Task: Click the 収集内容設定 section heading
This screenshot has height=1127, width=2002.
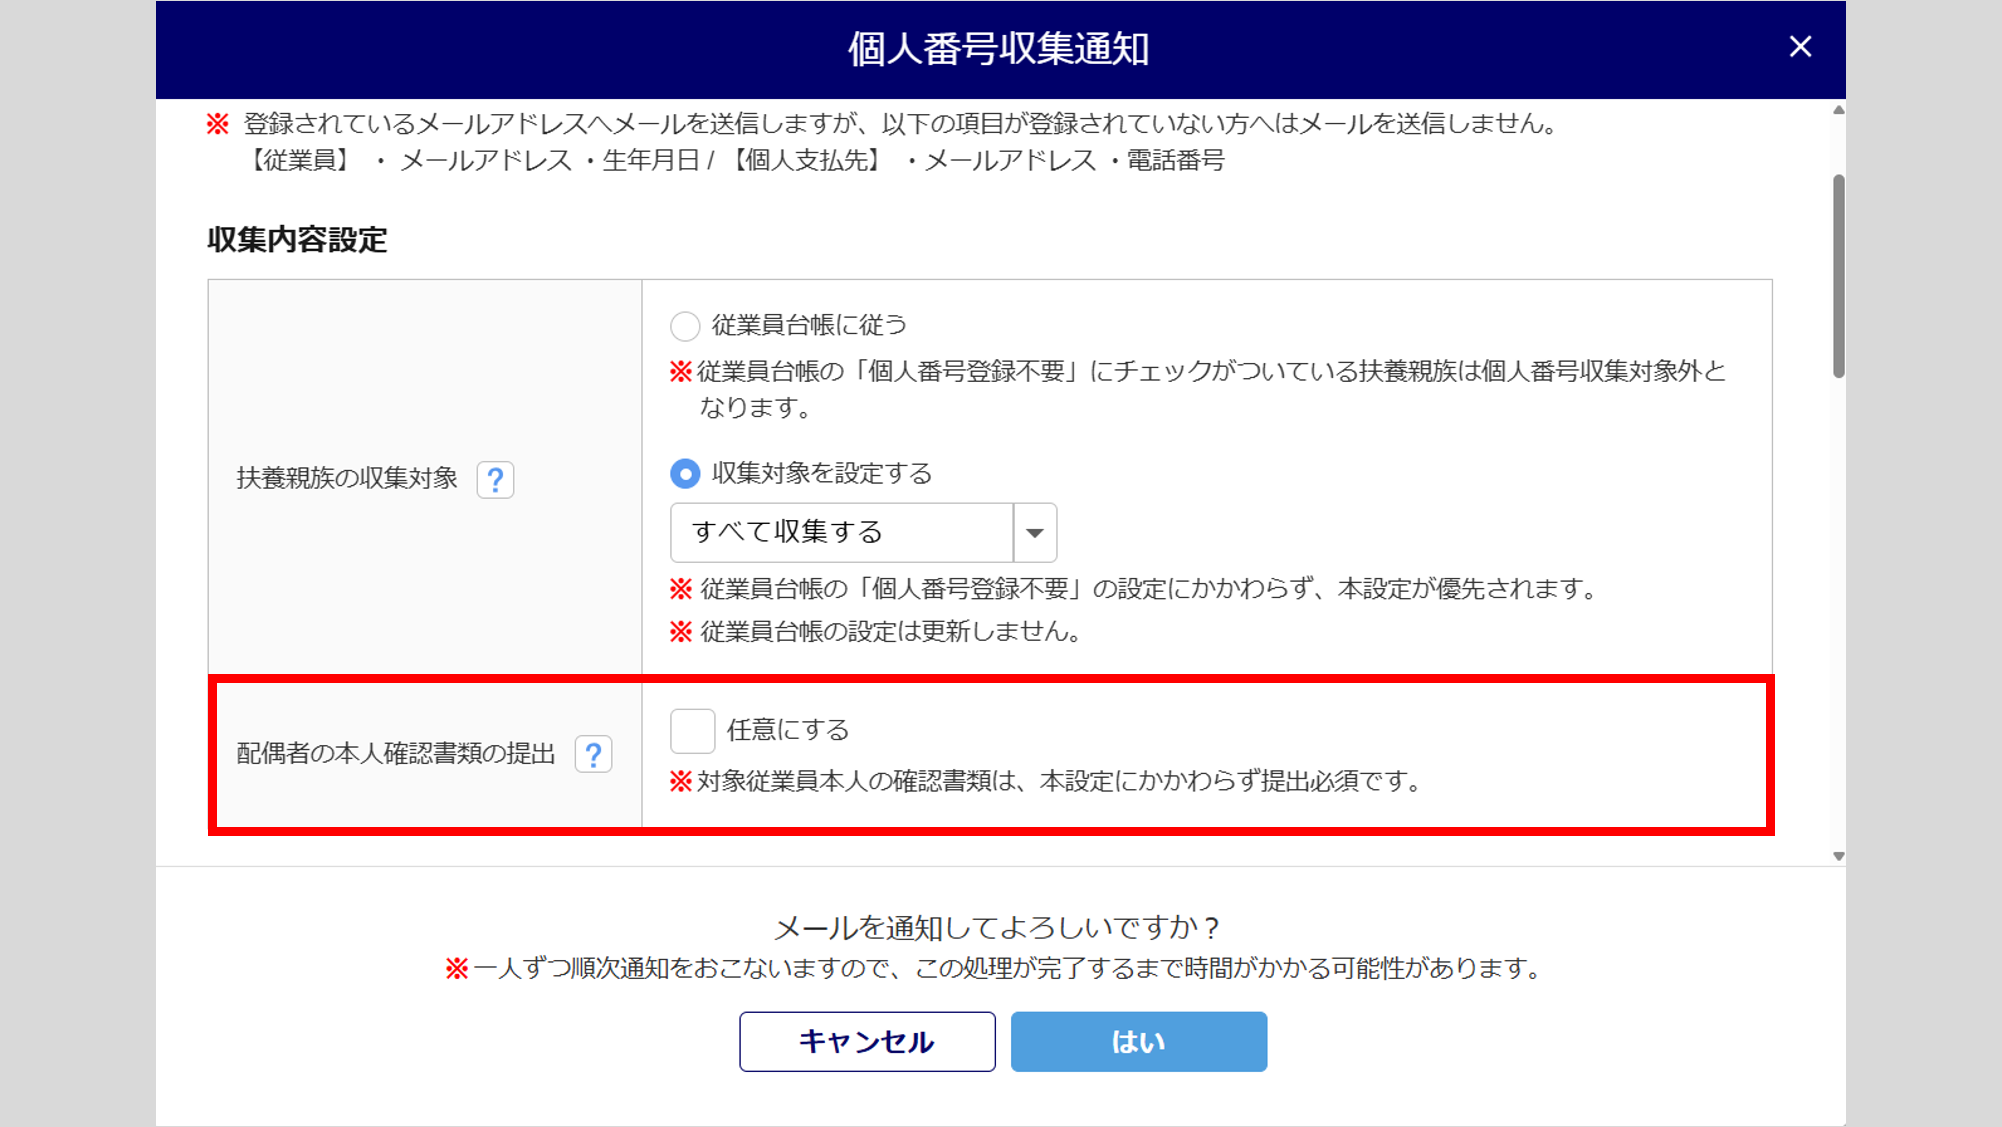Action: click(x=297, y=240)
